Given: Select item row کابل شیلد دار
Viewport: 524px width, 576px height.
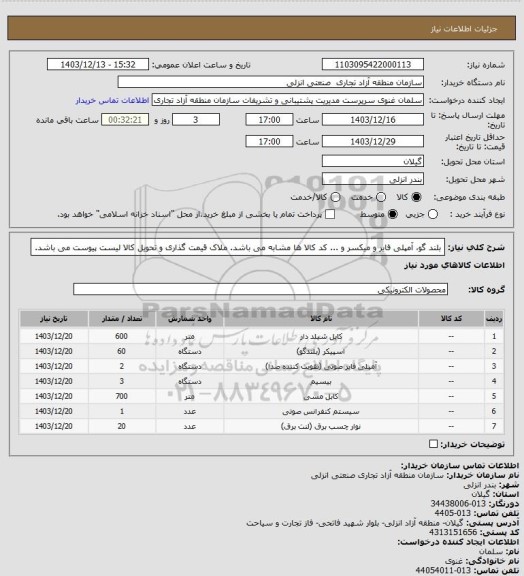Looking at the screenshot, I should (262, 336).
